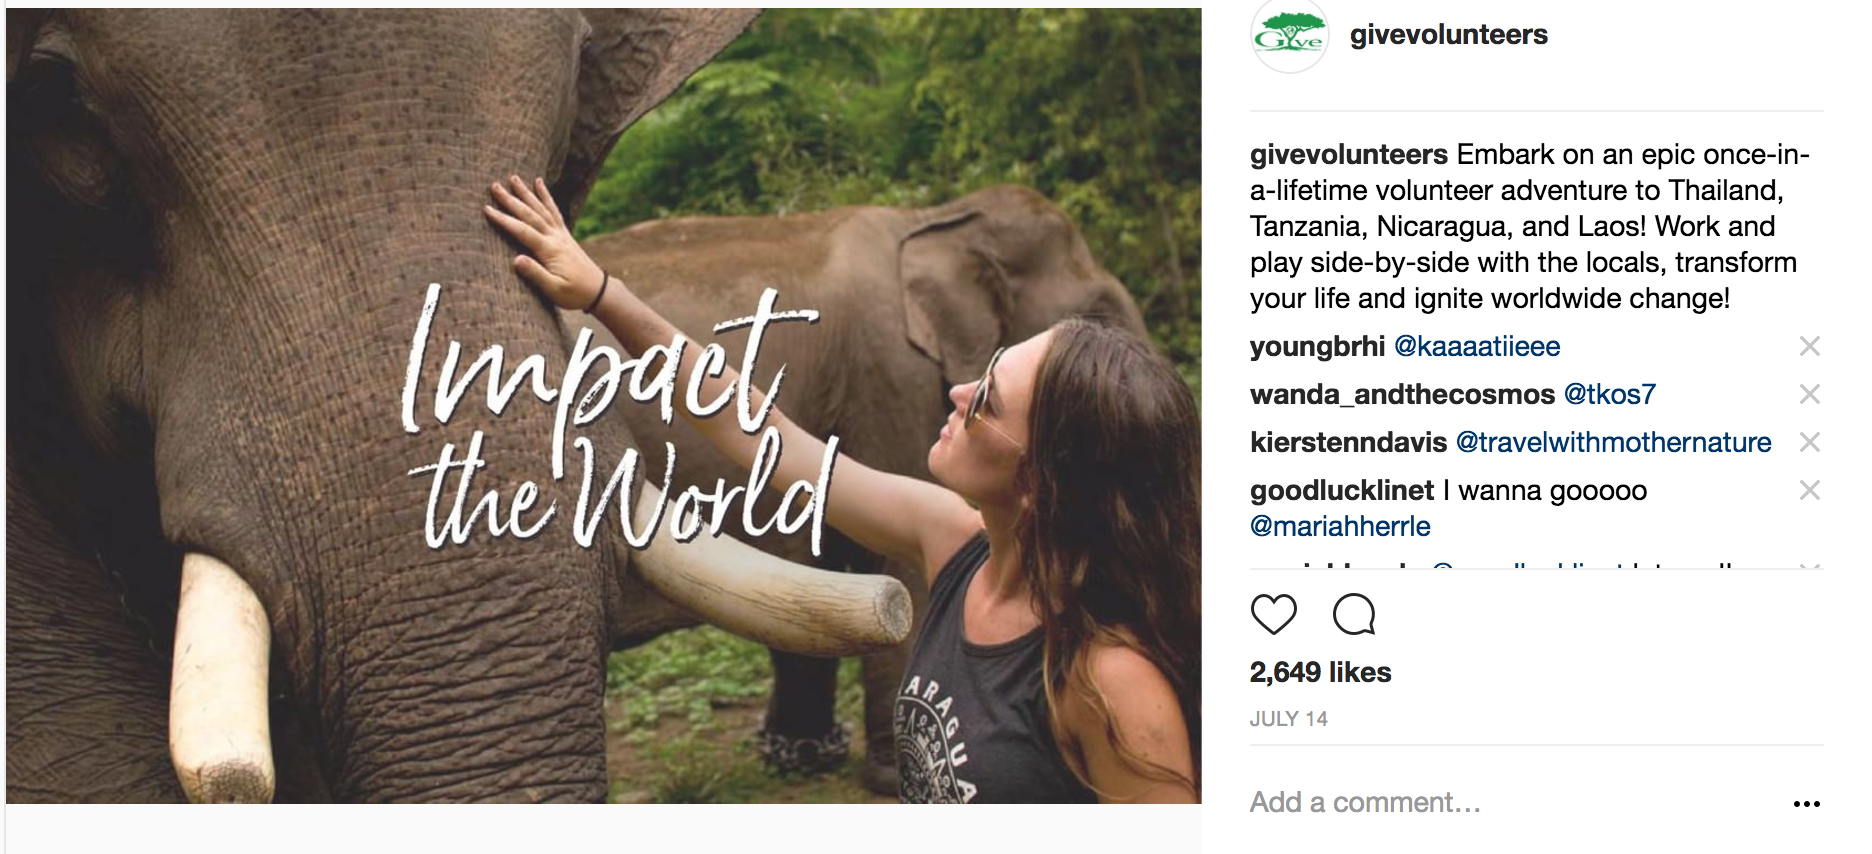Visit the @travelwithmothernature mention

pos(1613,443)
